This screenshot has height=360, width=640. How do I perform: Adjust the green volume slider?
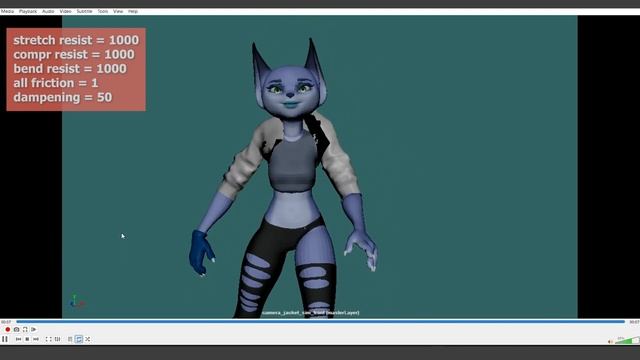coord(627,340)
